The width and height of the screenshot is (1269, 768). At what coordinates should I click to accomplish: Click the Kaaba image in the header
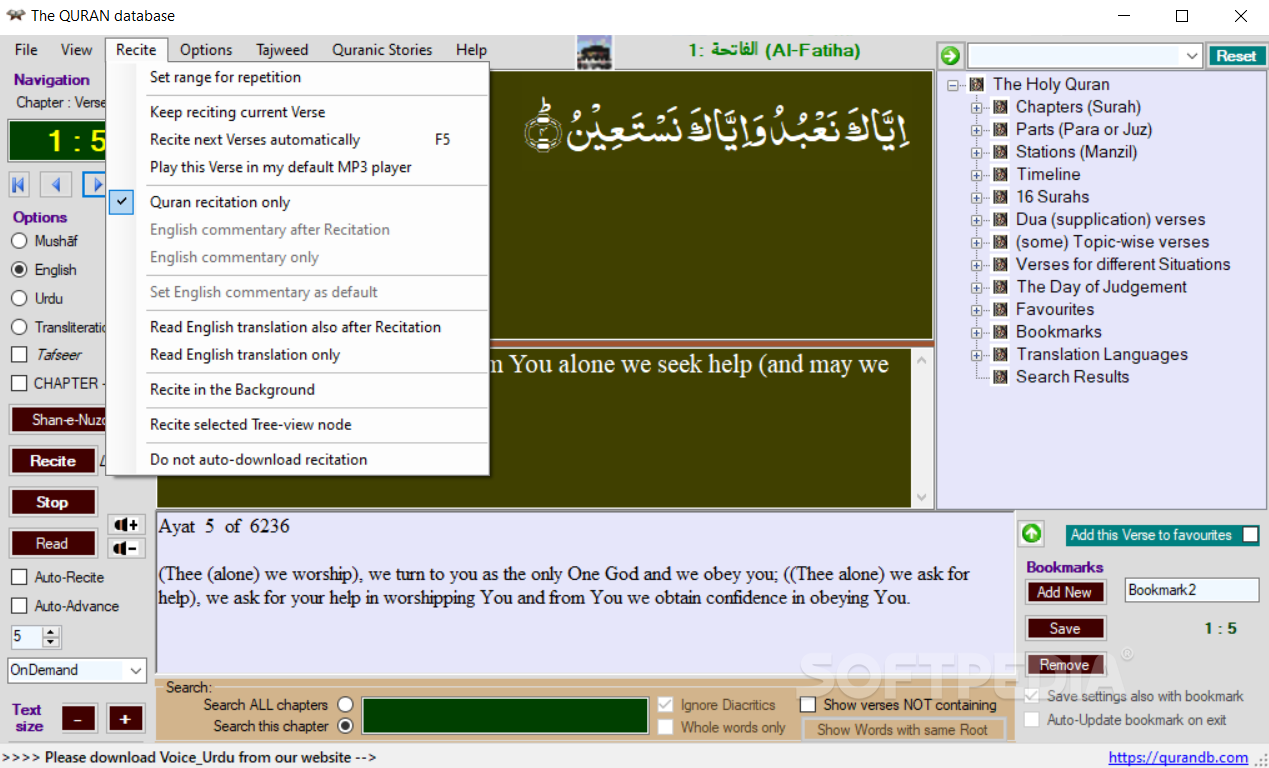[594, 52]
